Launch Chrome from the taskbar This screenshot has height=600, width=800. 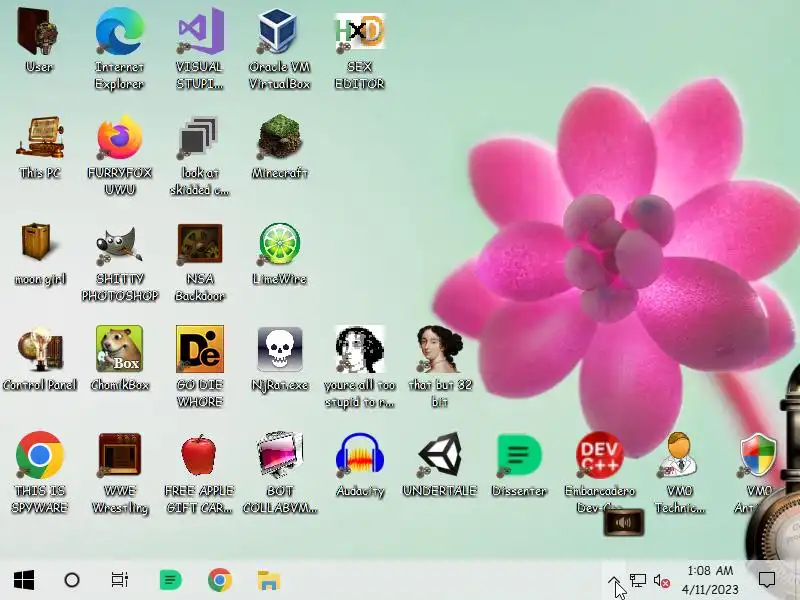(220, 580)
